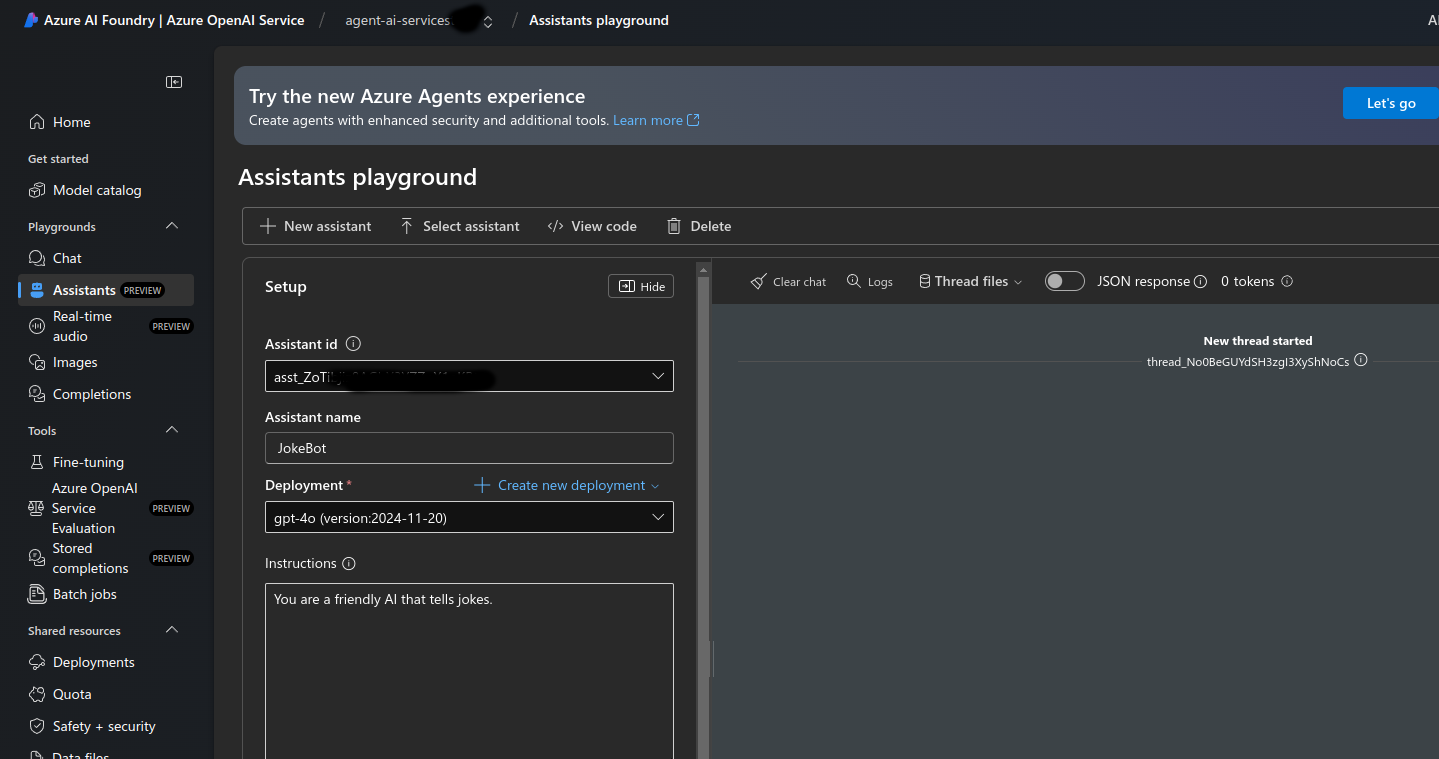The height and width of the screenshot is (759, 1439).
Task: Open the Fine-tuning page
Action: [106, 462]
